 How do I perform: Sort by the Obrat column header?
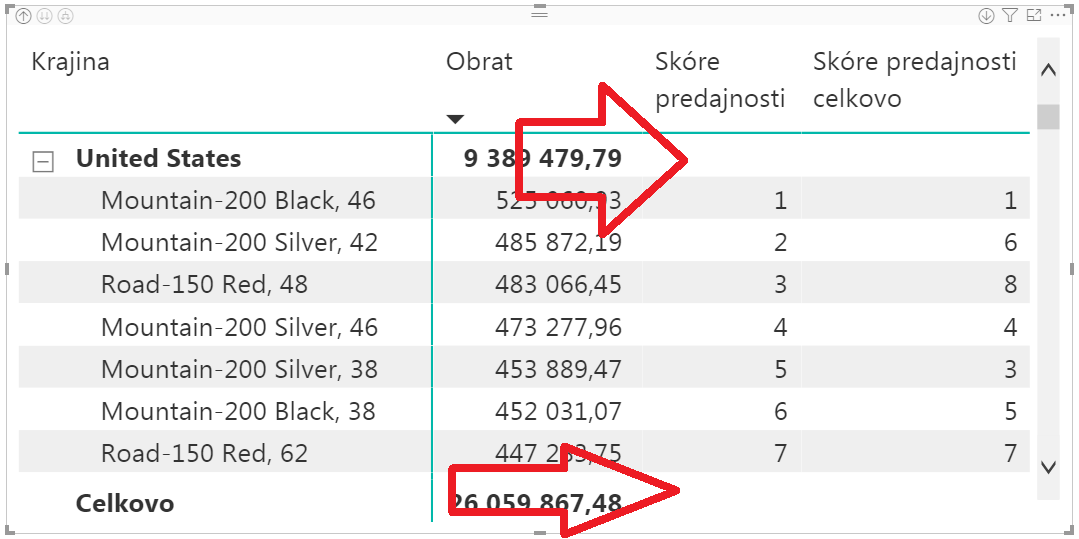tap(479, 62)
